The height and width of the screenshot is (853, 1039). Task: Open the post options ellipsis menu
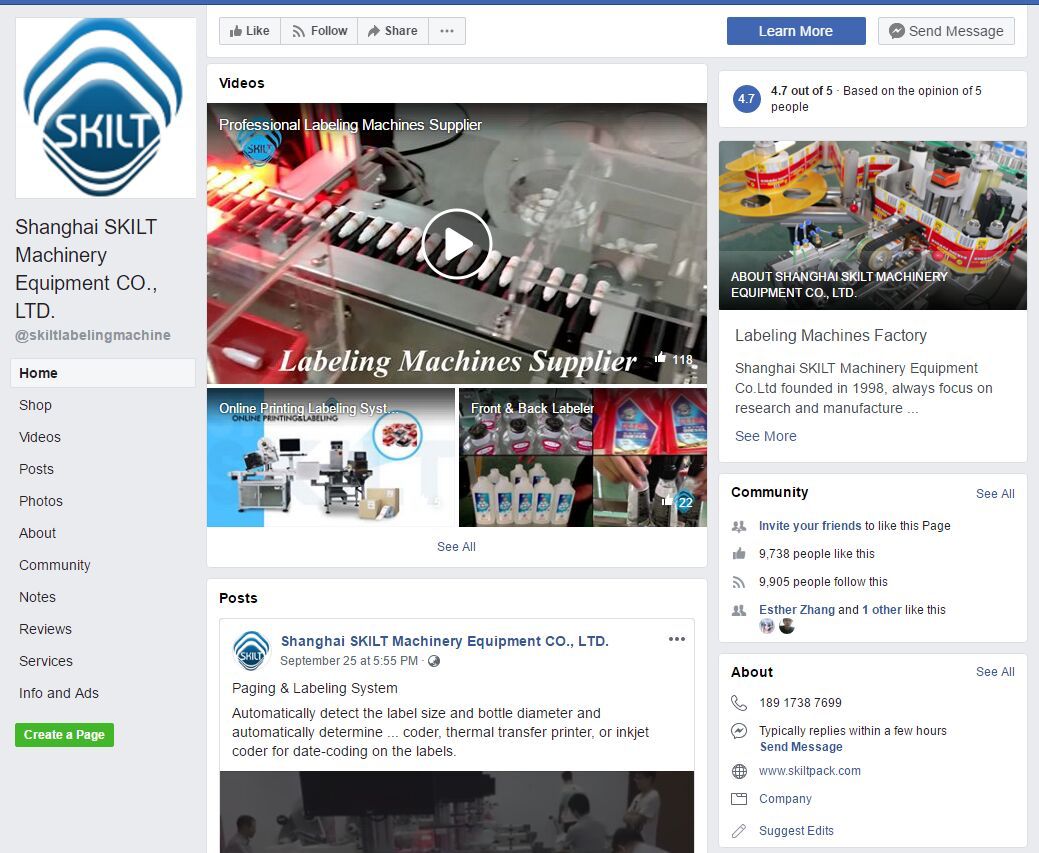click(x=677, y=639)
